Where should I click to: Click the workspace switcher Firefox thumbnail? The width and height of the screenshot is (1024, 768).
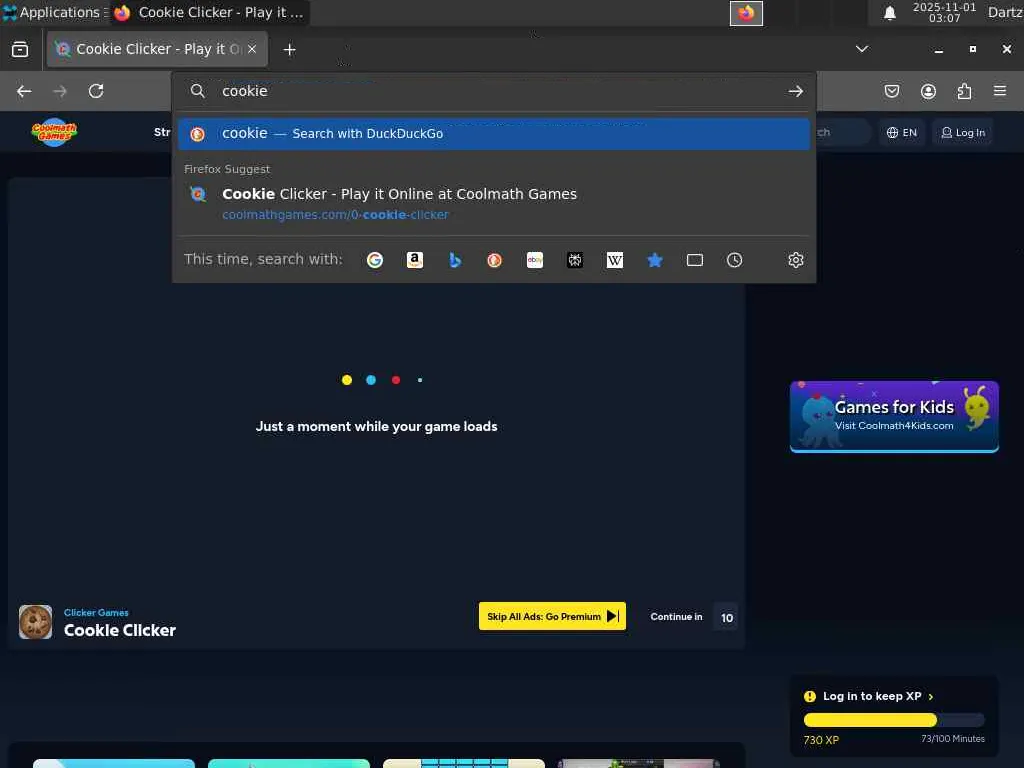tap(746, 13)
